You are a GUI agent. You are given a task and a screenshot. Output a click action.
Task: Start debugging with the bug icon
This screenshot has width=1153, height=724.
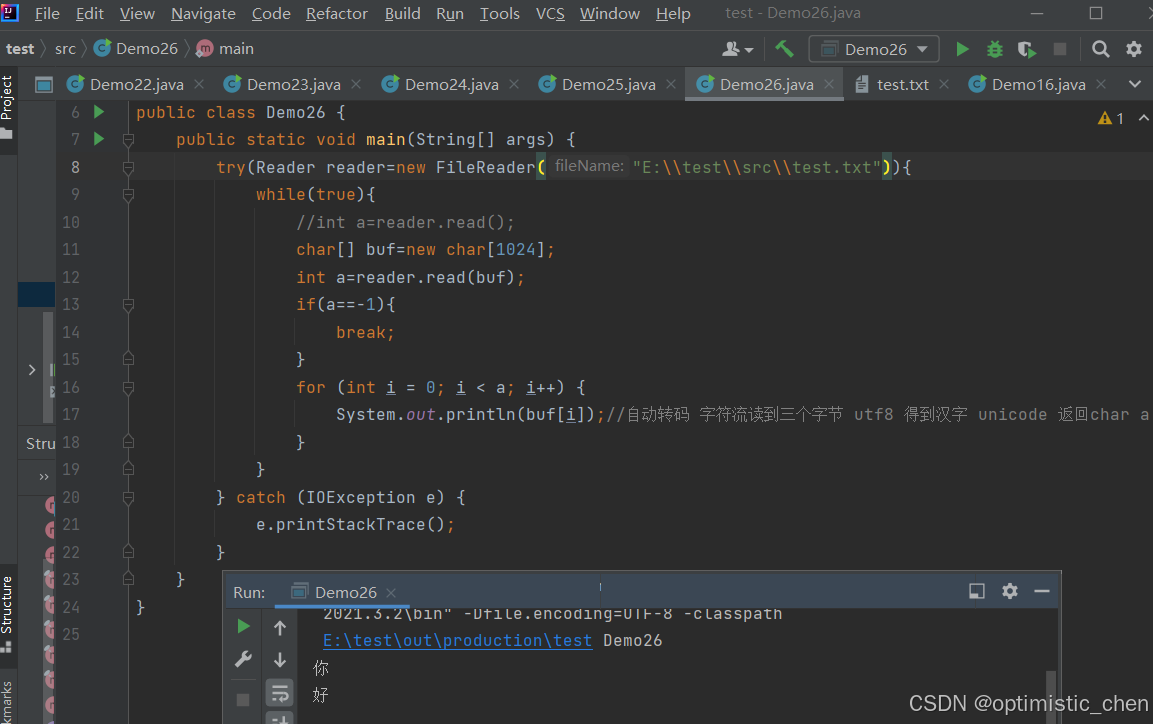coord(994,49)
